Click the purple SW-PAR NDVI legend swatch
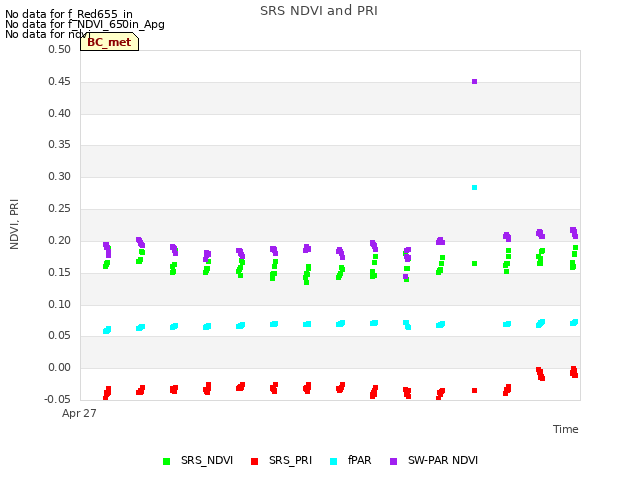Viewport: 640px width, 480px height. point(393,462)
